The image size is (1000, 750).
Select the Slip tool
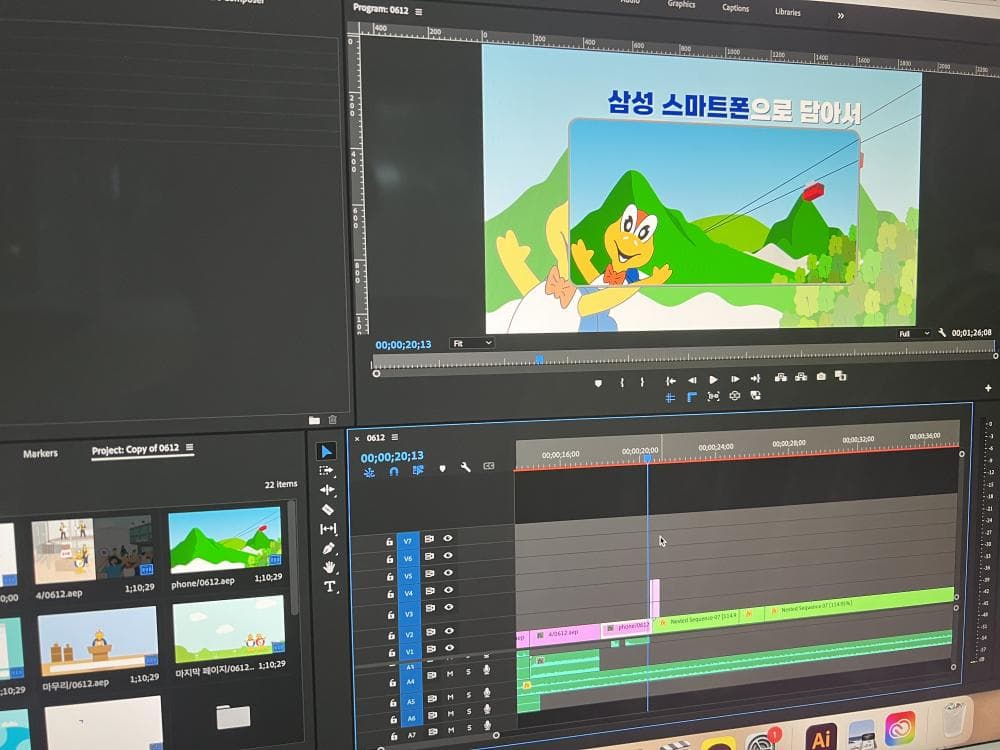click(x=328, y=529)
